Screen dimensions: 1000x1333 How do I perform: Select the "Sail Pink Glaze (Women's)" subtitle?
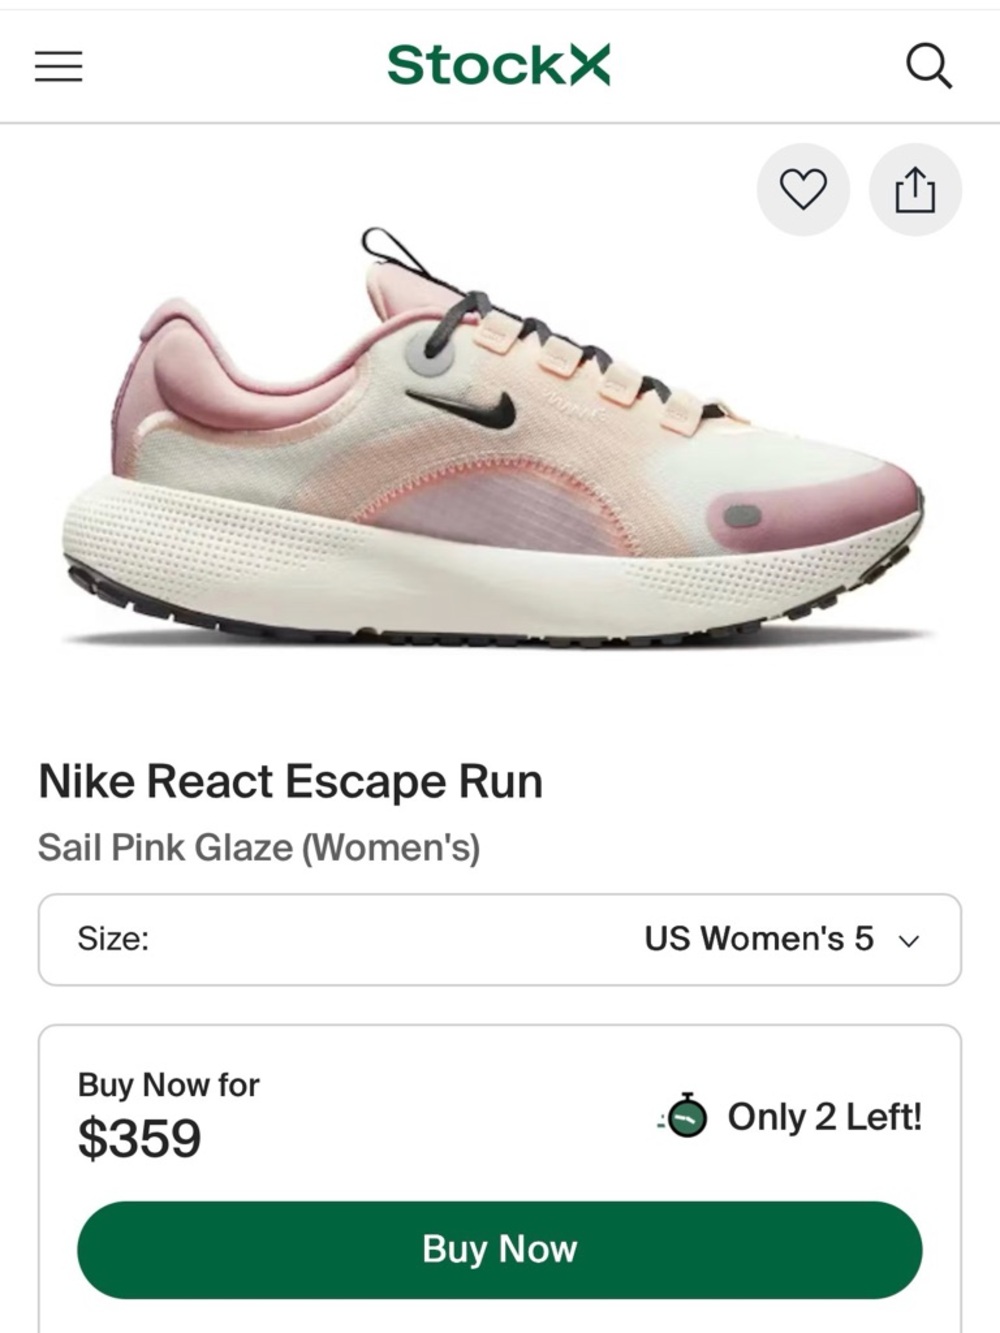[259, 845]
